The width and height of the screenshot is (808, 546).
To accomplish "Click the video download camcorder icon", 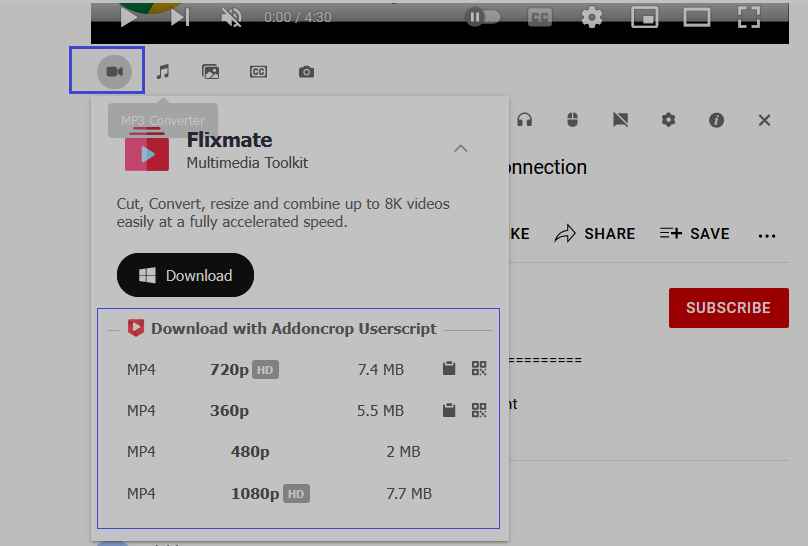I will point(114,72).
